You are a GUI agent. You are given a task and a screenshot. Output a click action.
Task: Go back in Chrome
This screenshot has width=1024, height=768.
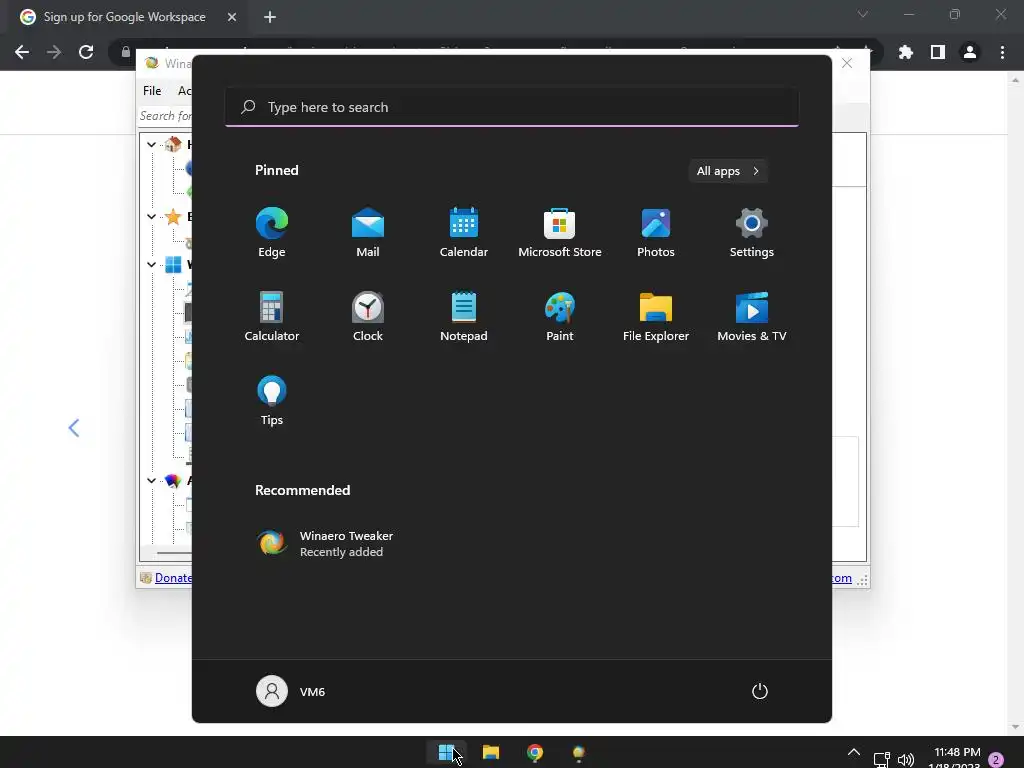coord(22,52)
